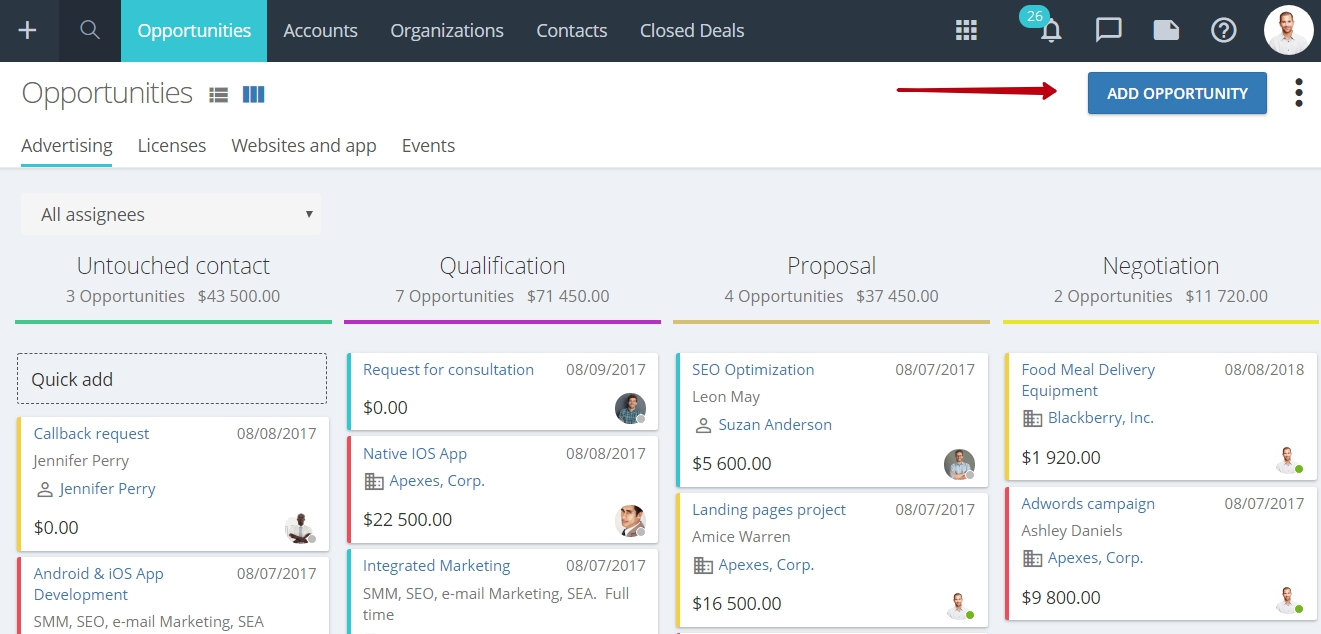Click the wallet card icon in header

tap(1166, 30)
